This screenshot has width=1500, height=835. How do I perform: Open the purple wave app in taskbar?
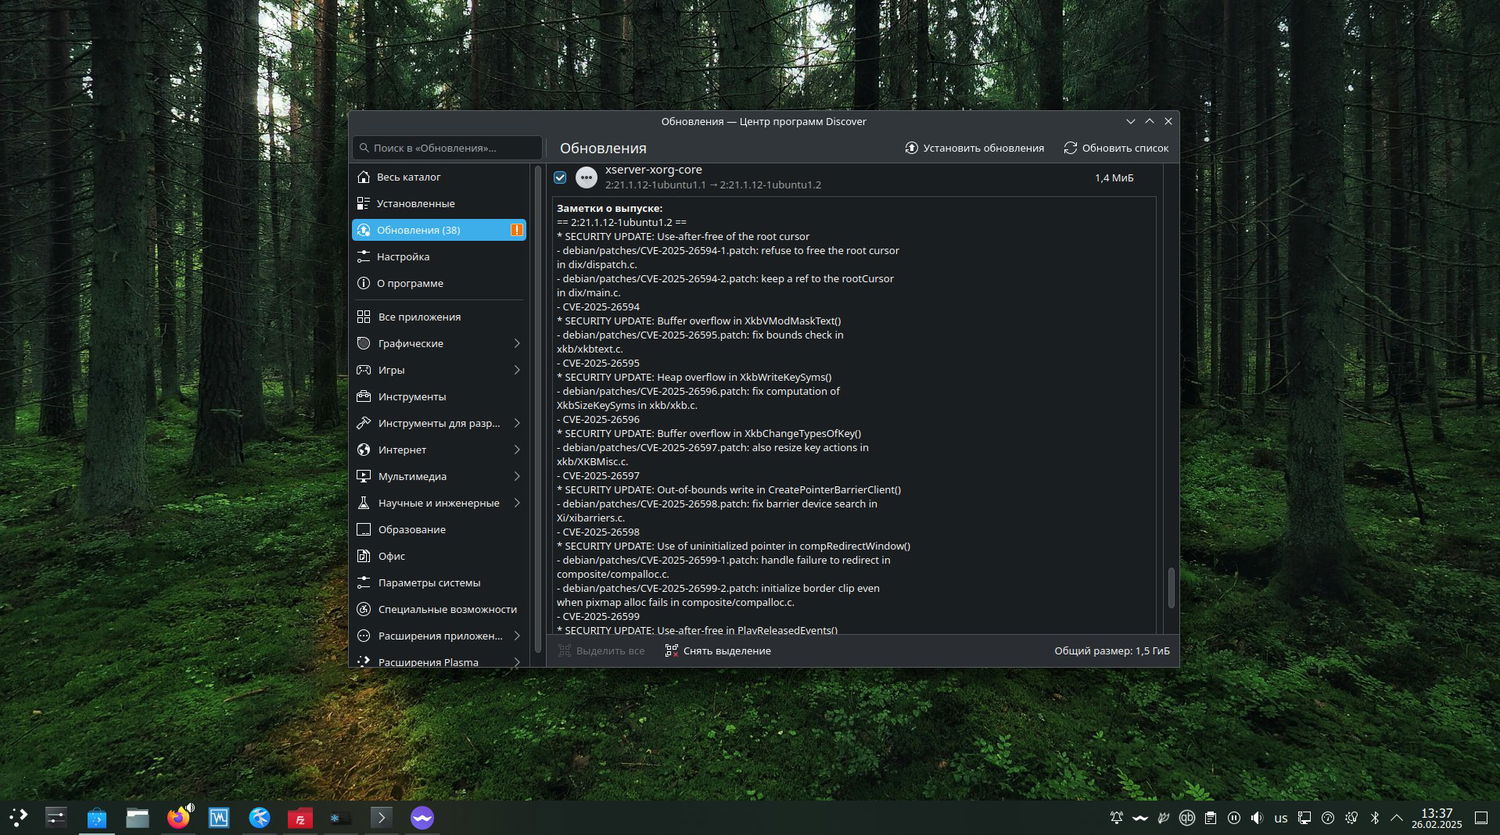pos(422,817)
